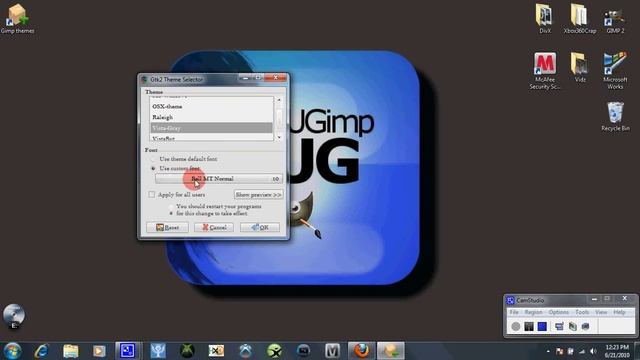Open the Vidz folder

(x=580, y=67)
